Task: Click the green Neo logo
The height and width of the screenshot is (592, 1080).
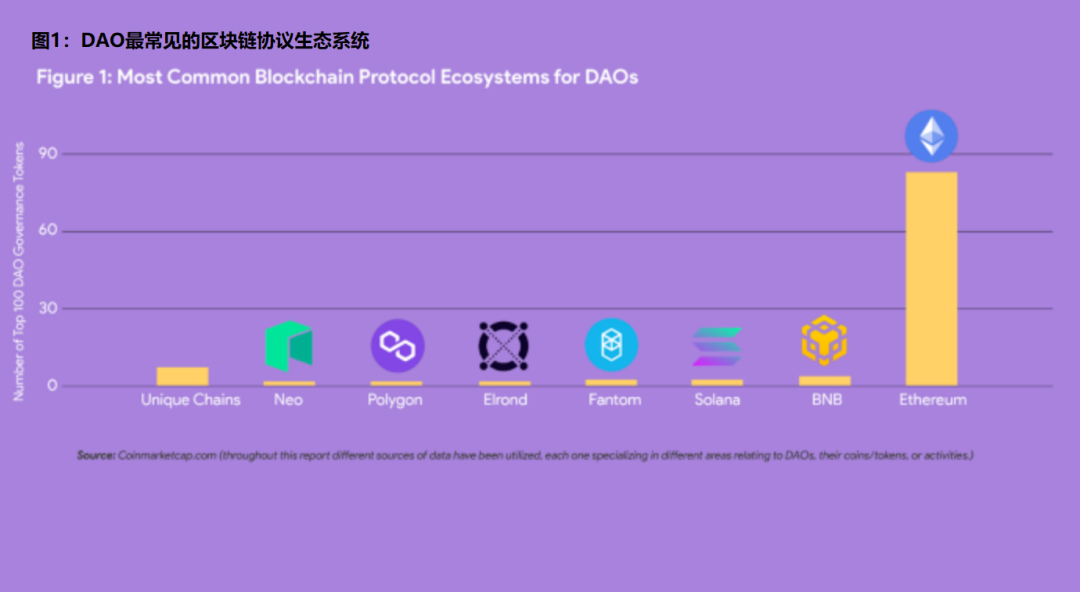Action: 289,346
